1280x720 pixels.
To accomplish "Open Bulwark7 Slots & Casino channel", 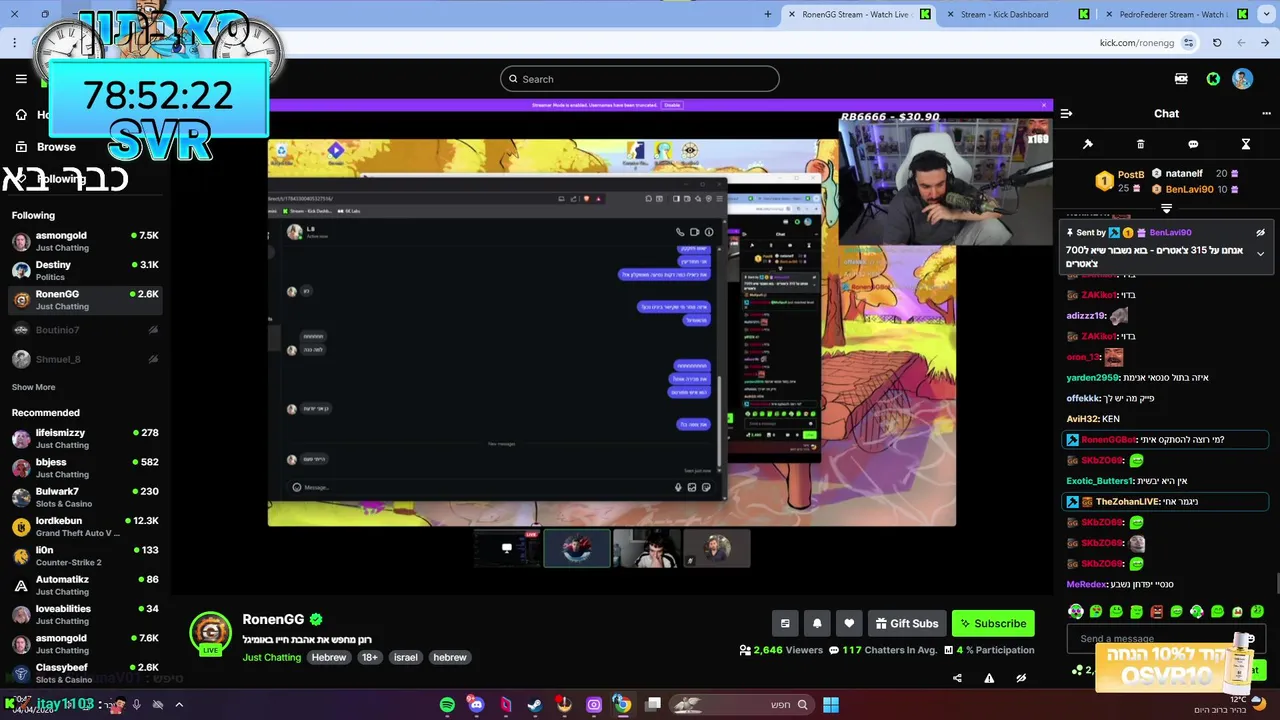I will (x=85, y=497).
